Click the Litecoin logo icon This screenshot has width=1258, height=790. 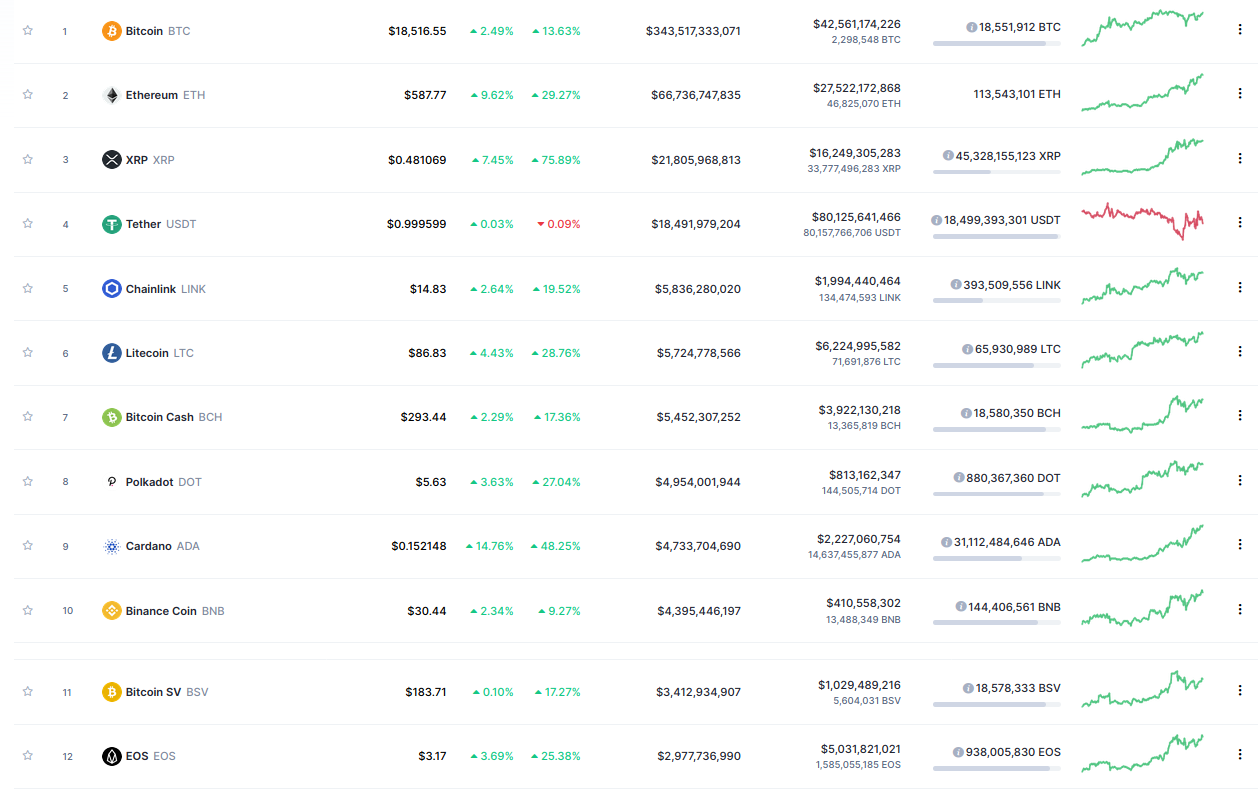[x=112, y=353]
